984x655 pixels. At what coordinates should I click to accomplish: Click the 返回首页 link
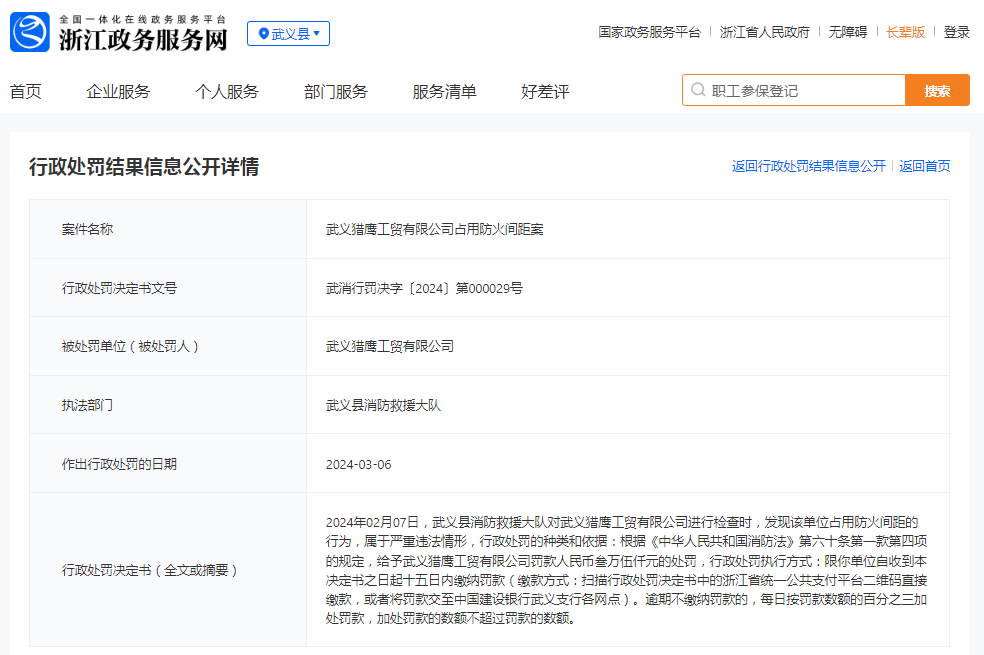924,166
